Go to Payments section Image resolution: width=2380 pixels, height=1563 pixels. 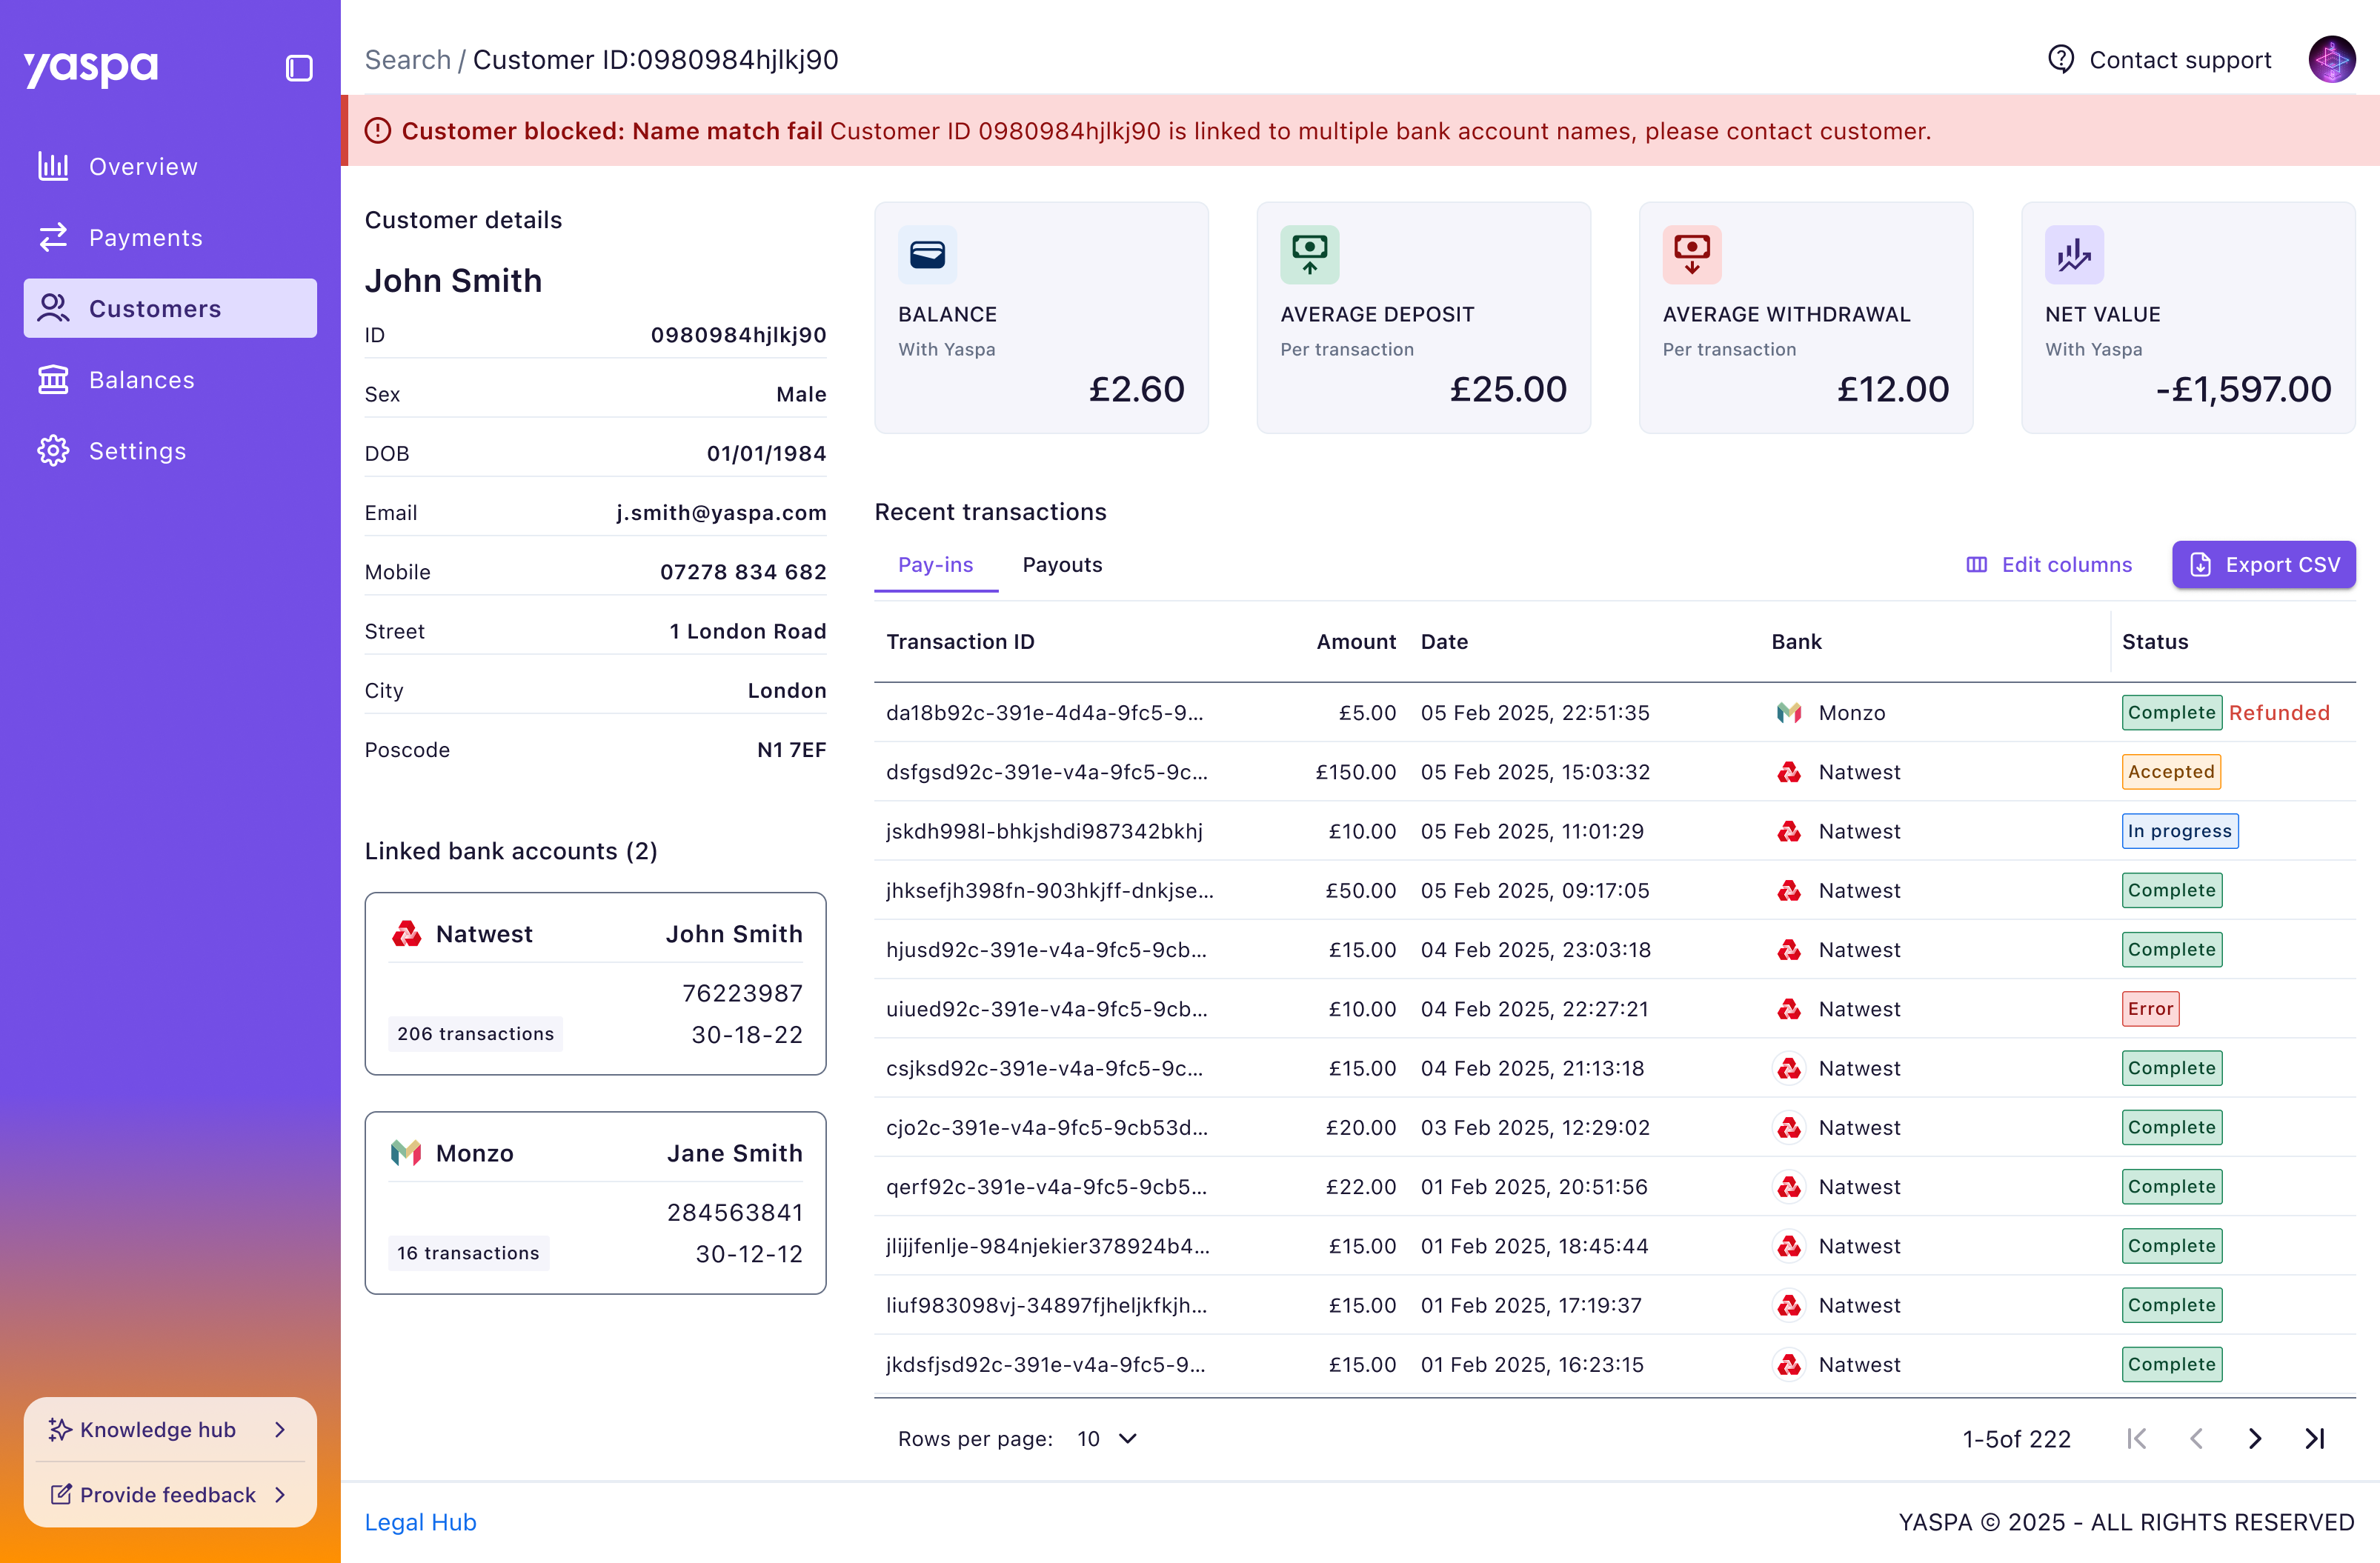click(145, 237)
